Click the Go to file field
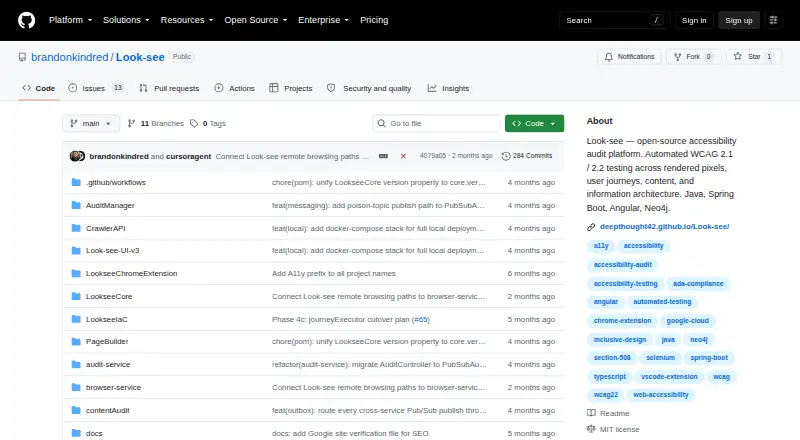 436,124
